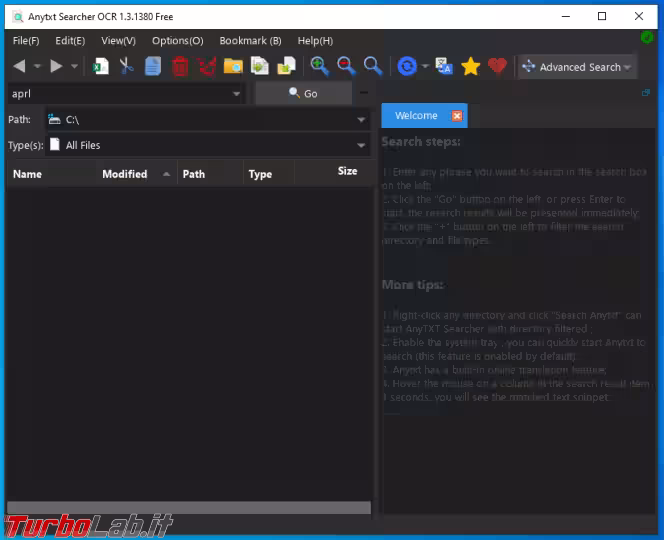Click the translate icon in toolbar
This screenshot has height=540, width=664.
444,66
